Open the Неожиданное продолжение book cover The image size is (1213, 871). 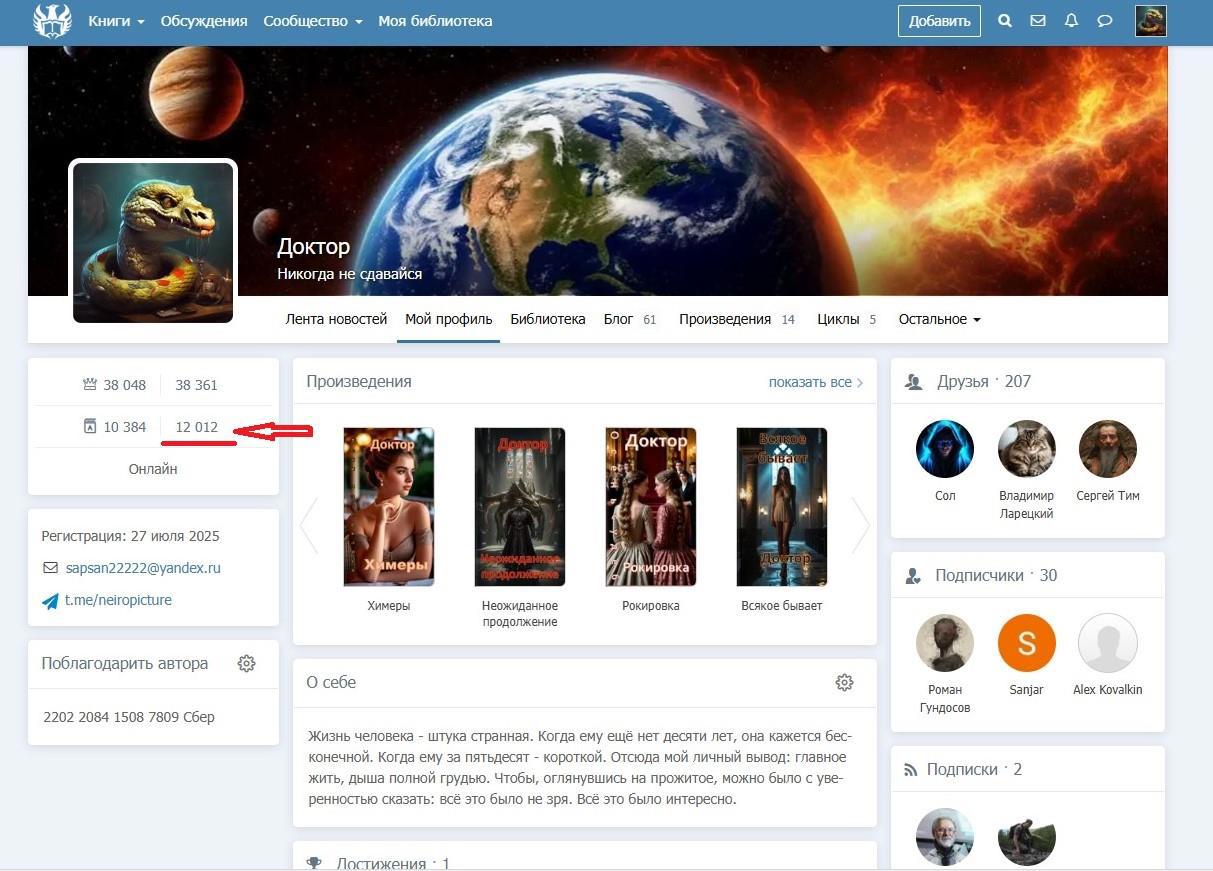pos(520,507)
